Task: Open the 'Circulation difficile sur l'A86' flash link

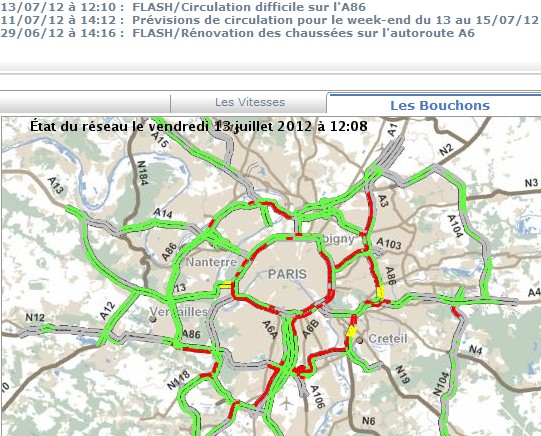Action: click(x=249, y=7)
